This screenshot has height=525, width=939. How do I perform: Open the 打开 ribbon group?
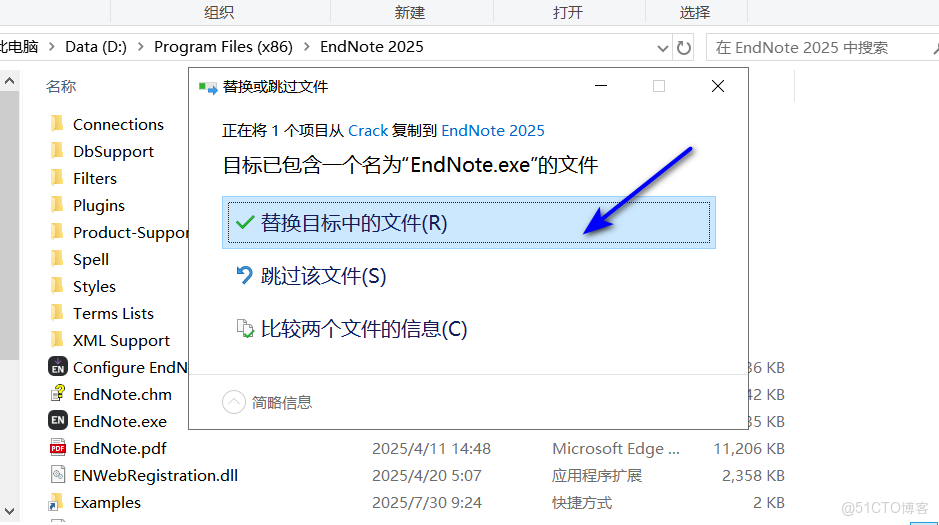tap(568, 12)
